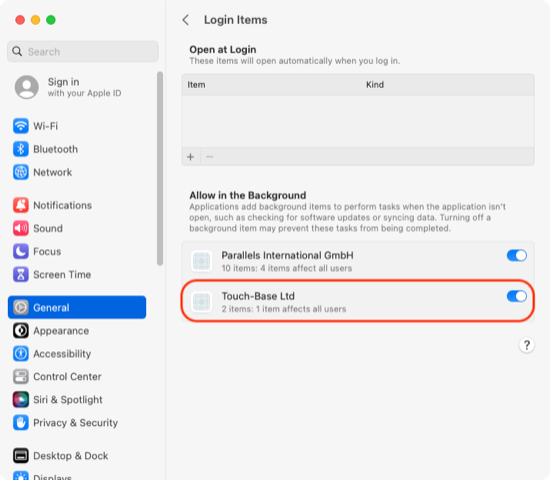
Task: Click the Parallels International GmbH name text
Action: (287, 255)
